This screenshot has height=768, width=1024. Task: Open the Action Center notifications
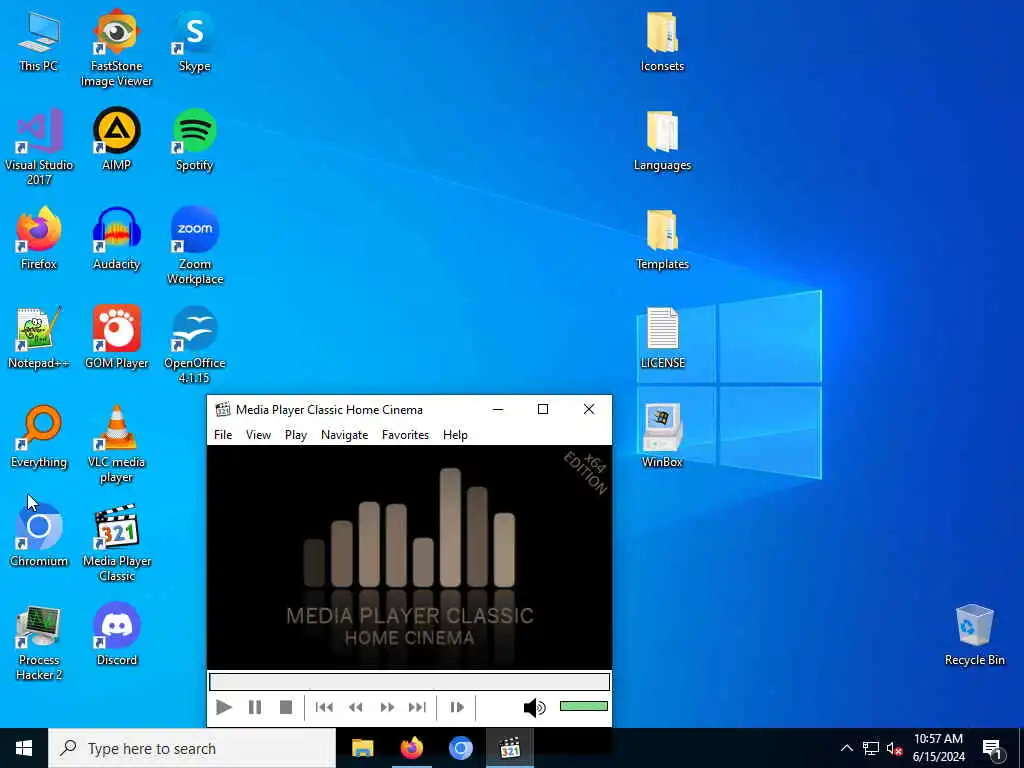click(992, 748)
